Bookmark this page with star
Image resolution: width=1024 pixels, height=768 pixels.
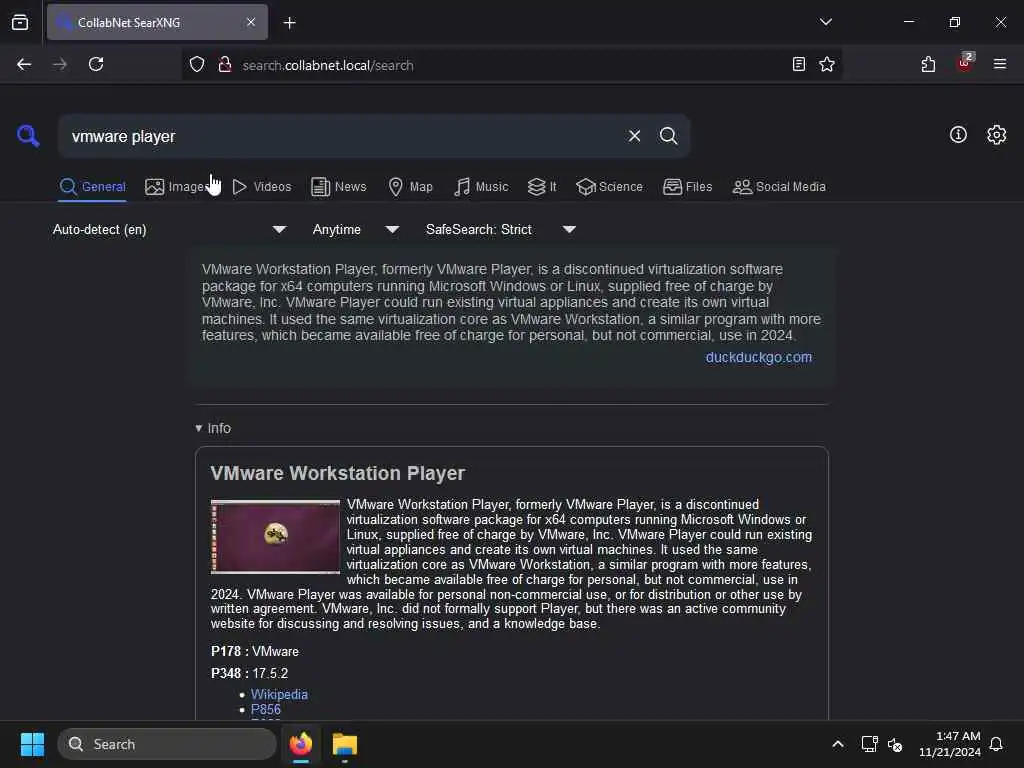[x=827, y=64]
